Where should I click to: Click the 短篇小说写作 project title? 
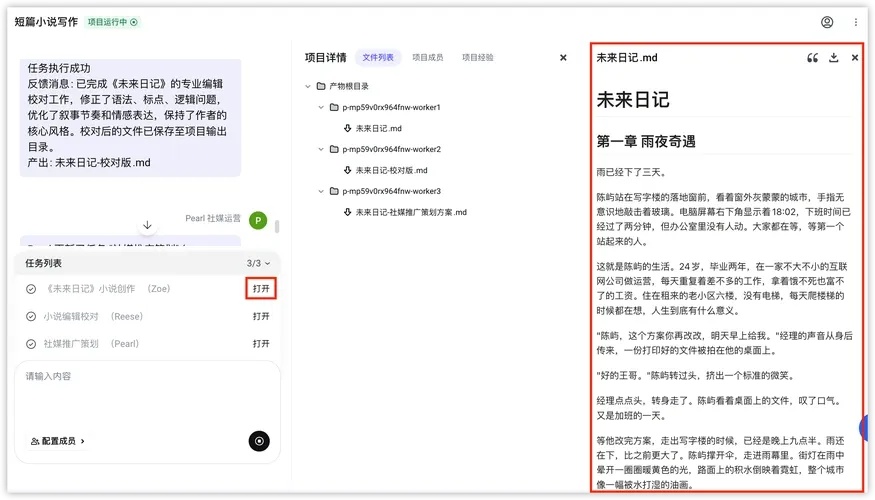(x=46, y=22)
